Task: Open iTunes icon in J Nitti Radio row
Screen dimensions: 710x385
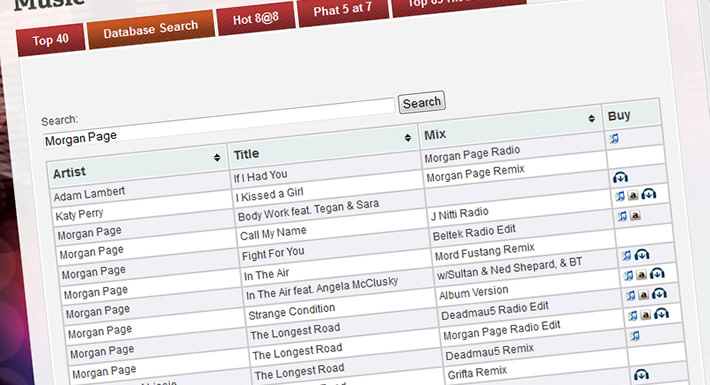Action: (x=620, y=196)
